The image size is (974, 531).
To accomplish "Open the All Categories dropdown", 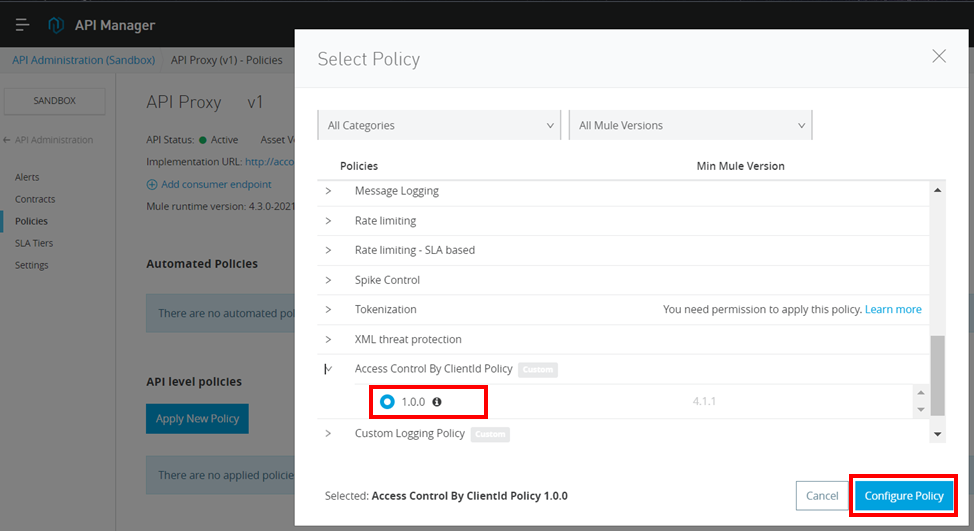I will pos(438,125).
